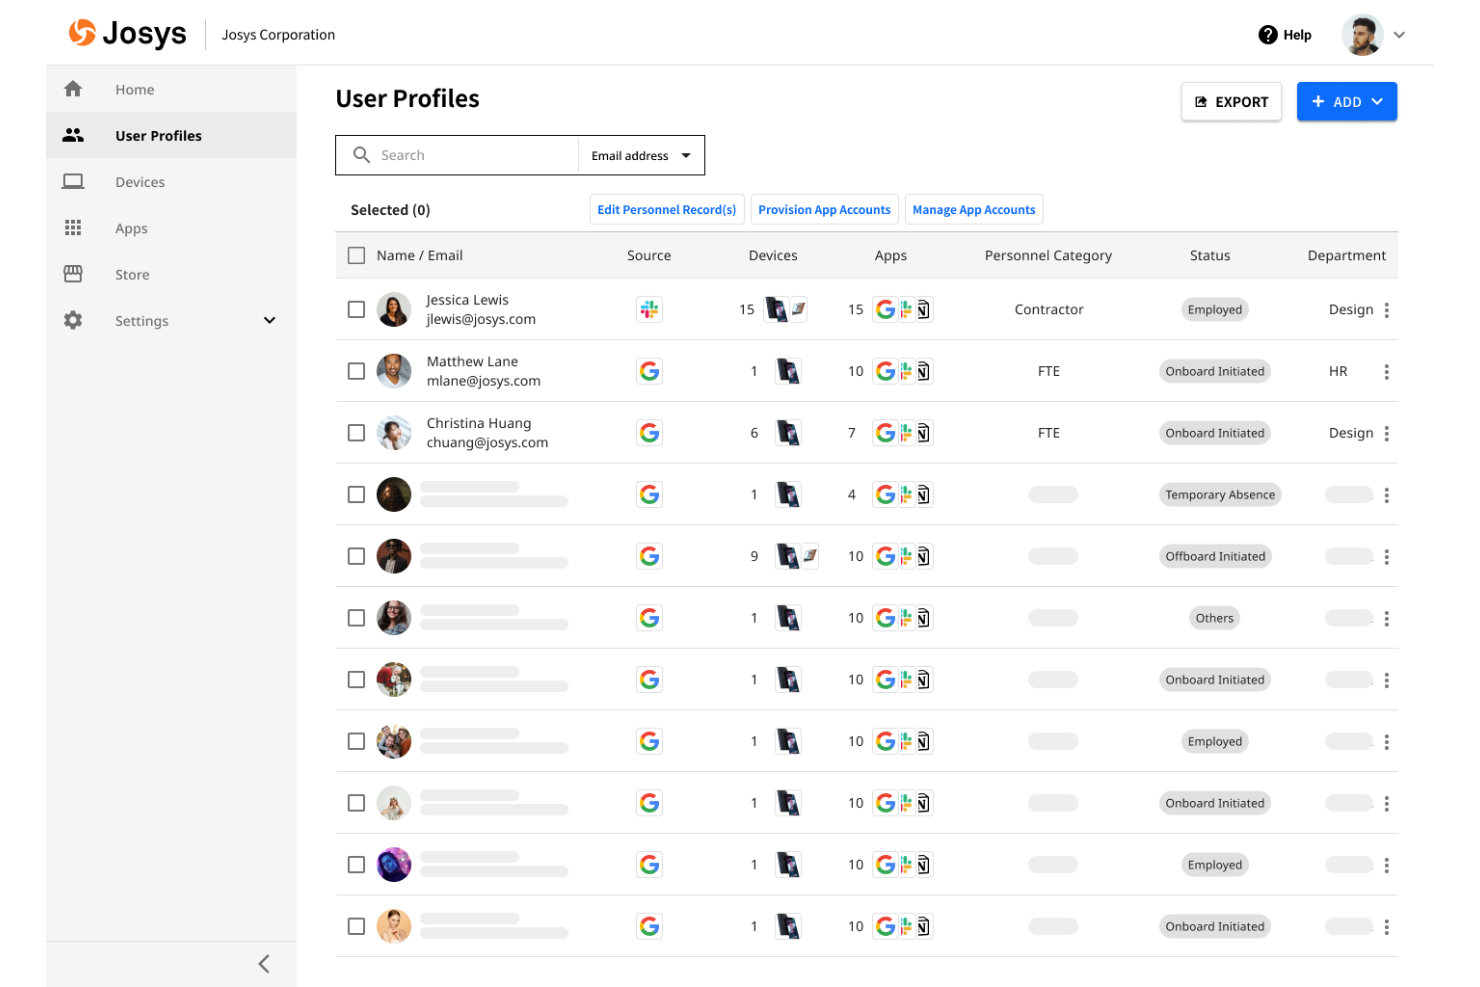Open the User Profiles section in the sidebar
1480x987 pixels.
pyautogui.click(x=158, y=135)
